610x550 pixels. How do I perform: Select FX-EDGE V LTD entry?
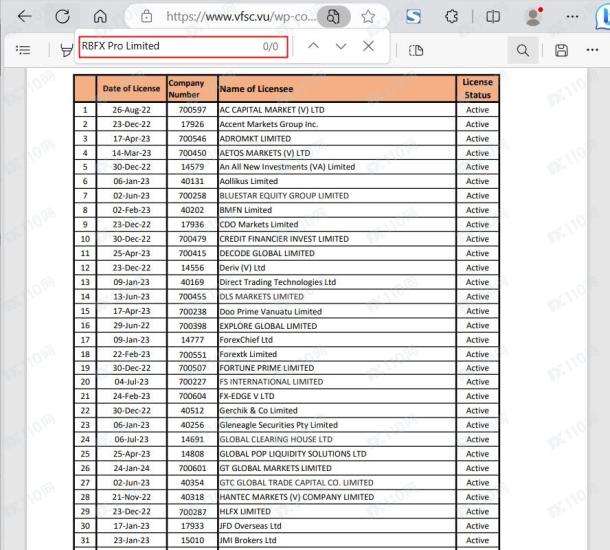(x=247, y=396)
